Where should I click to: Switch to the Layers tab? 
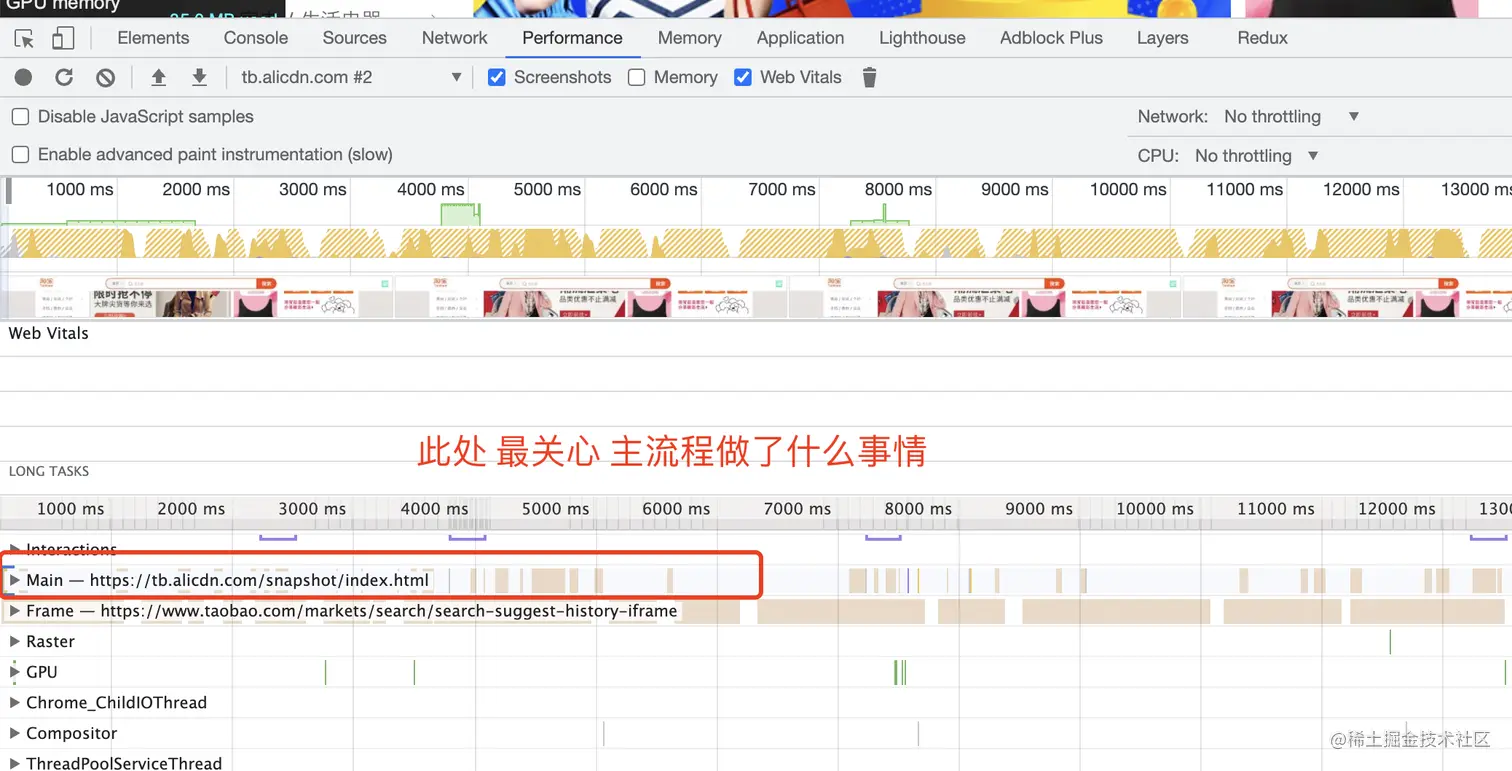(x=1163, y=38)
